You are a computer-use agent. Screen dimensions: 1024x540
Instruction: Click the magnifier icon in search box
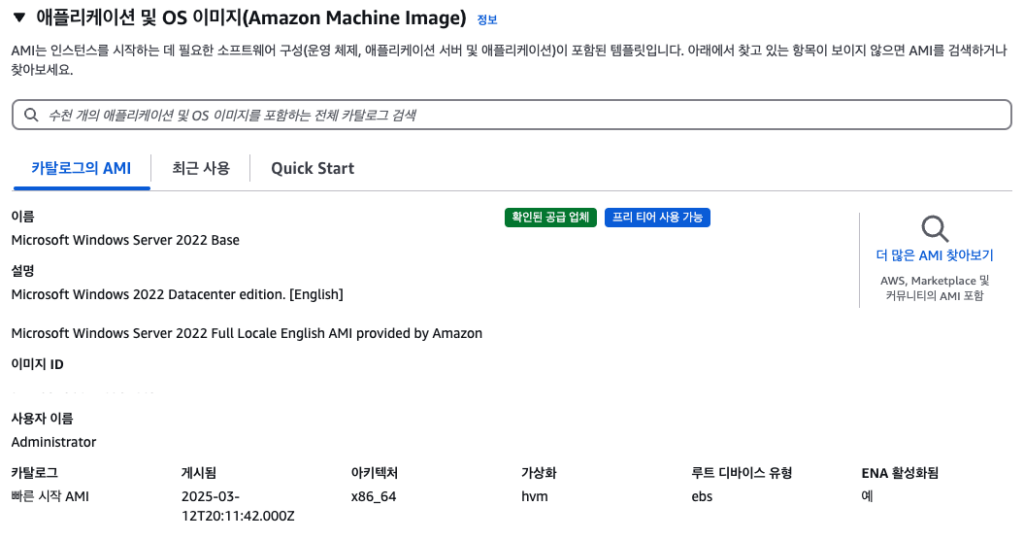click(x=31, y=115)
